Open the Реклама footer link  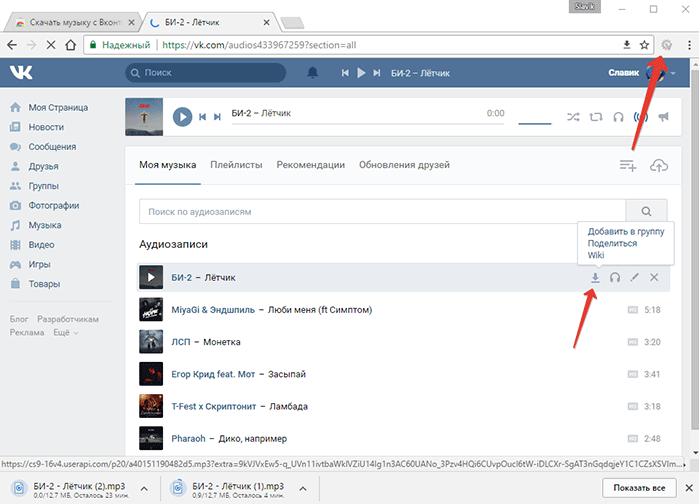click(27, 332)
